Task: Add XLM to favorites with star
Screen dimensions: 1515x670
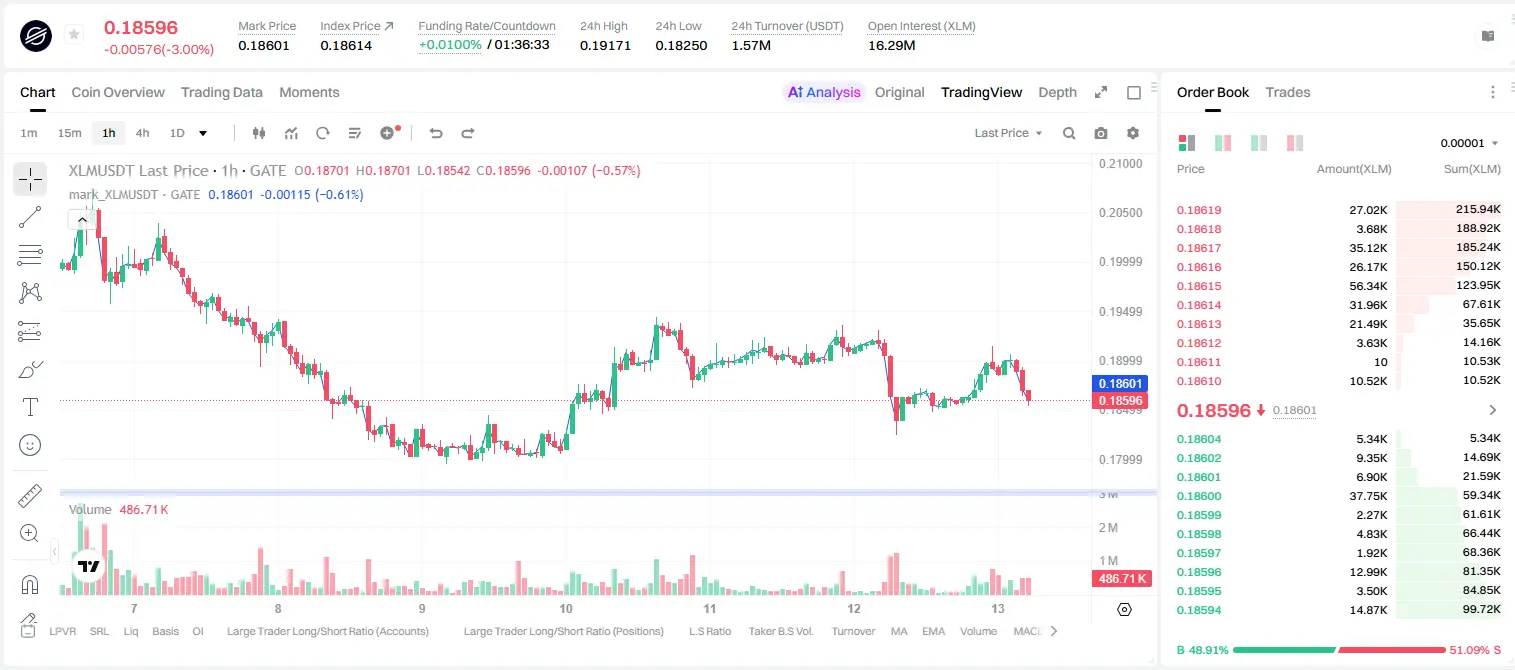Action: point(74,35)
